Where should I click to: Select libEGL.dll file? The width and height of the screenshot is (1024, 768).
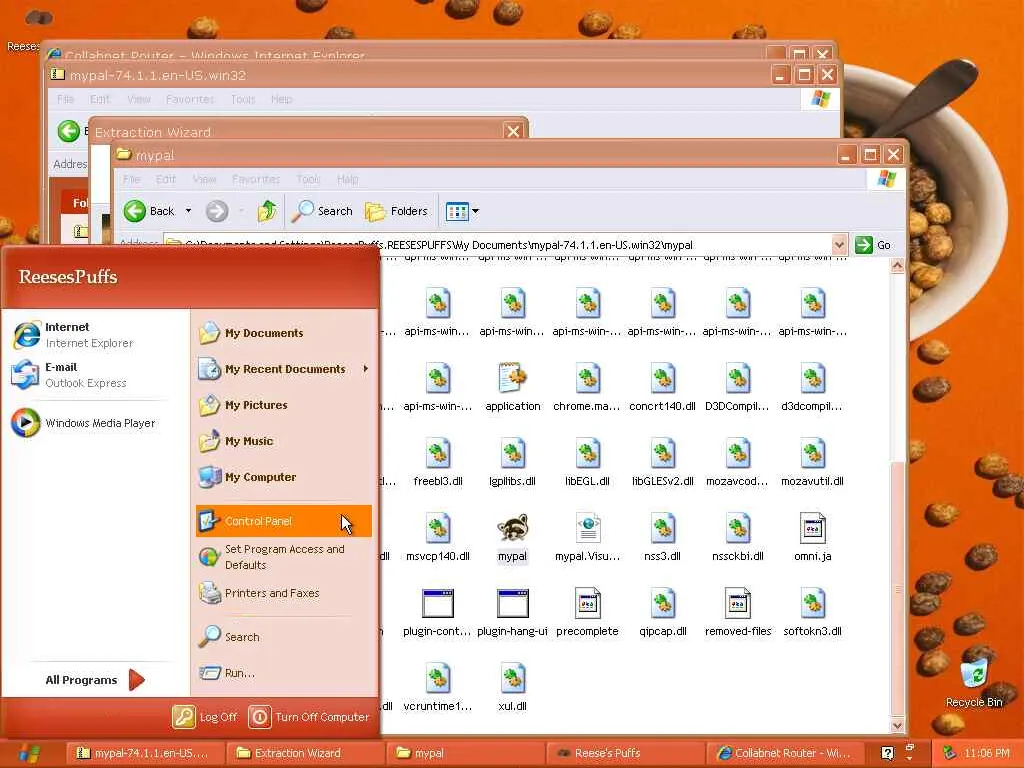point(587,462)
